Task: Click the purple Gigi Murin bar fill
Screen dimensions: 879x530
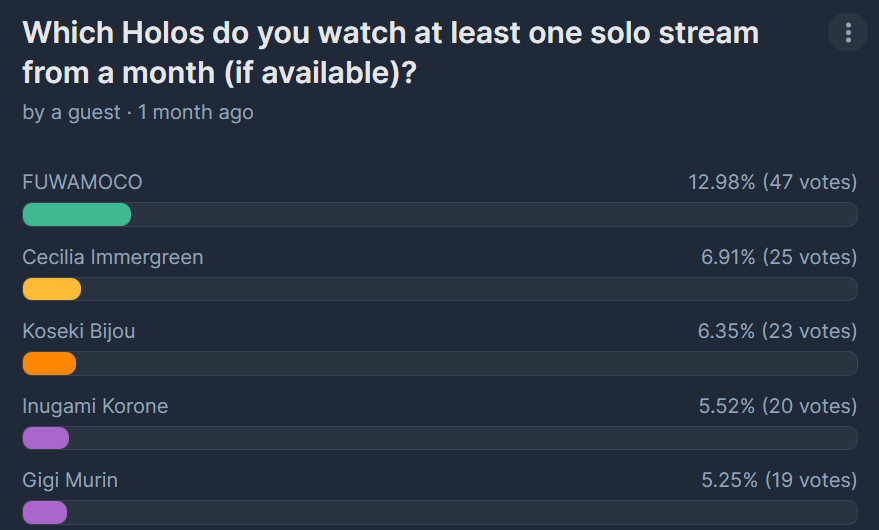Action: point(45,513)
